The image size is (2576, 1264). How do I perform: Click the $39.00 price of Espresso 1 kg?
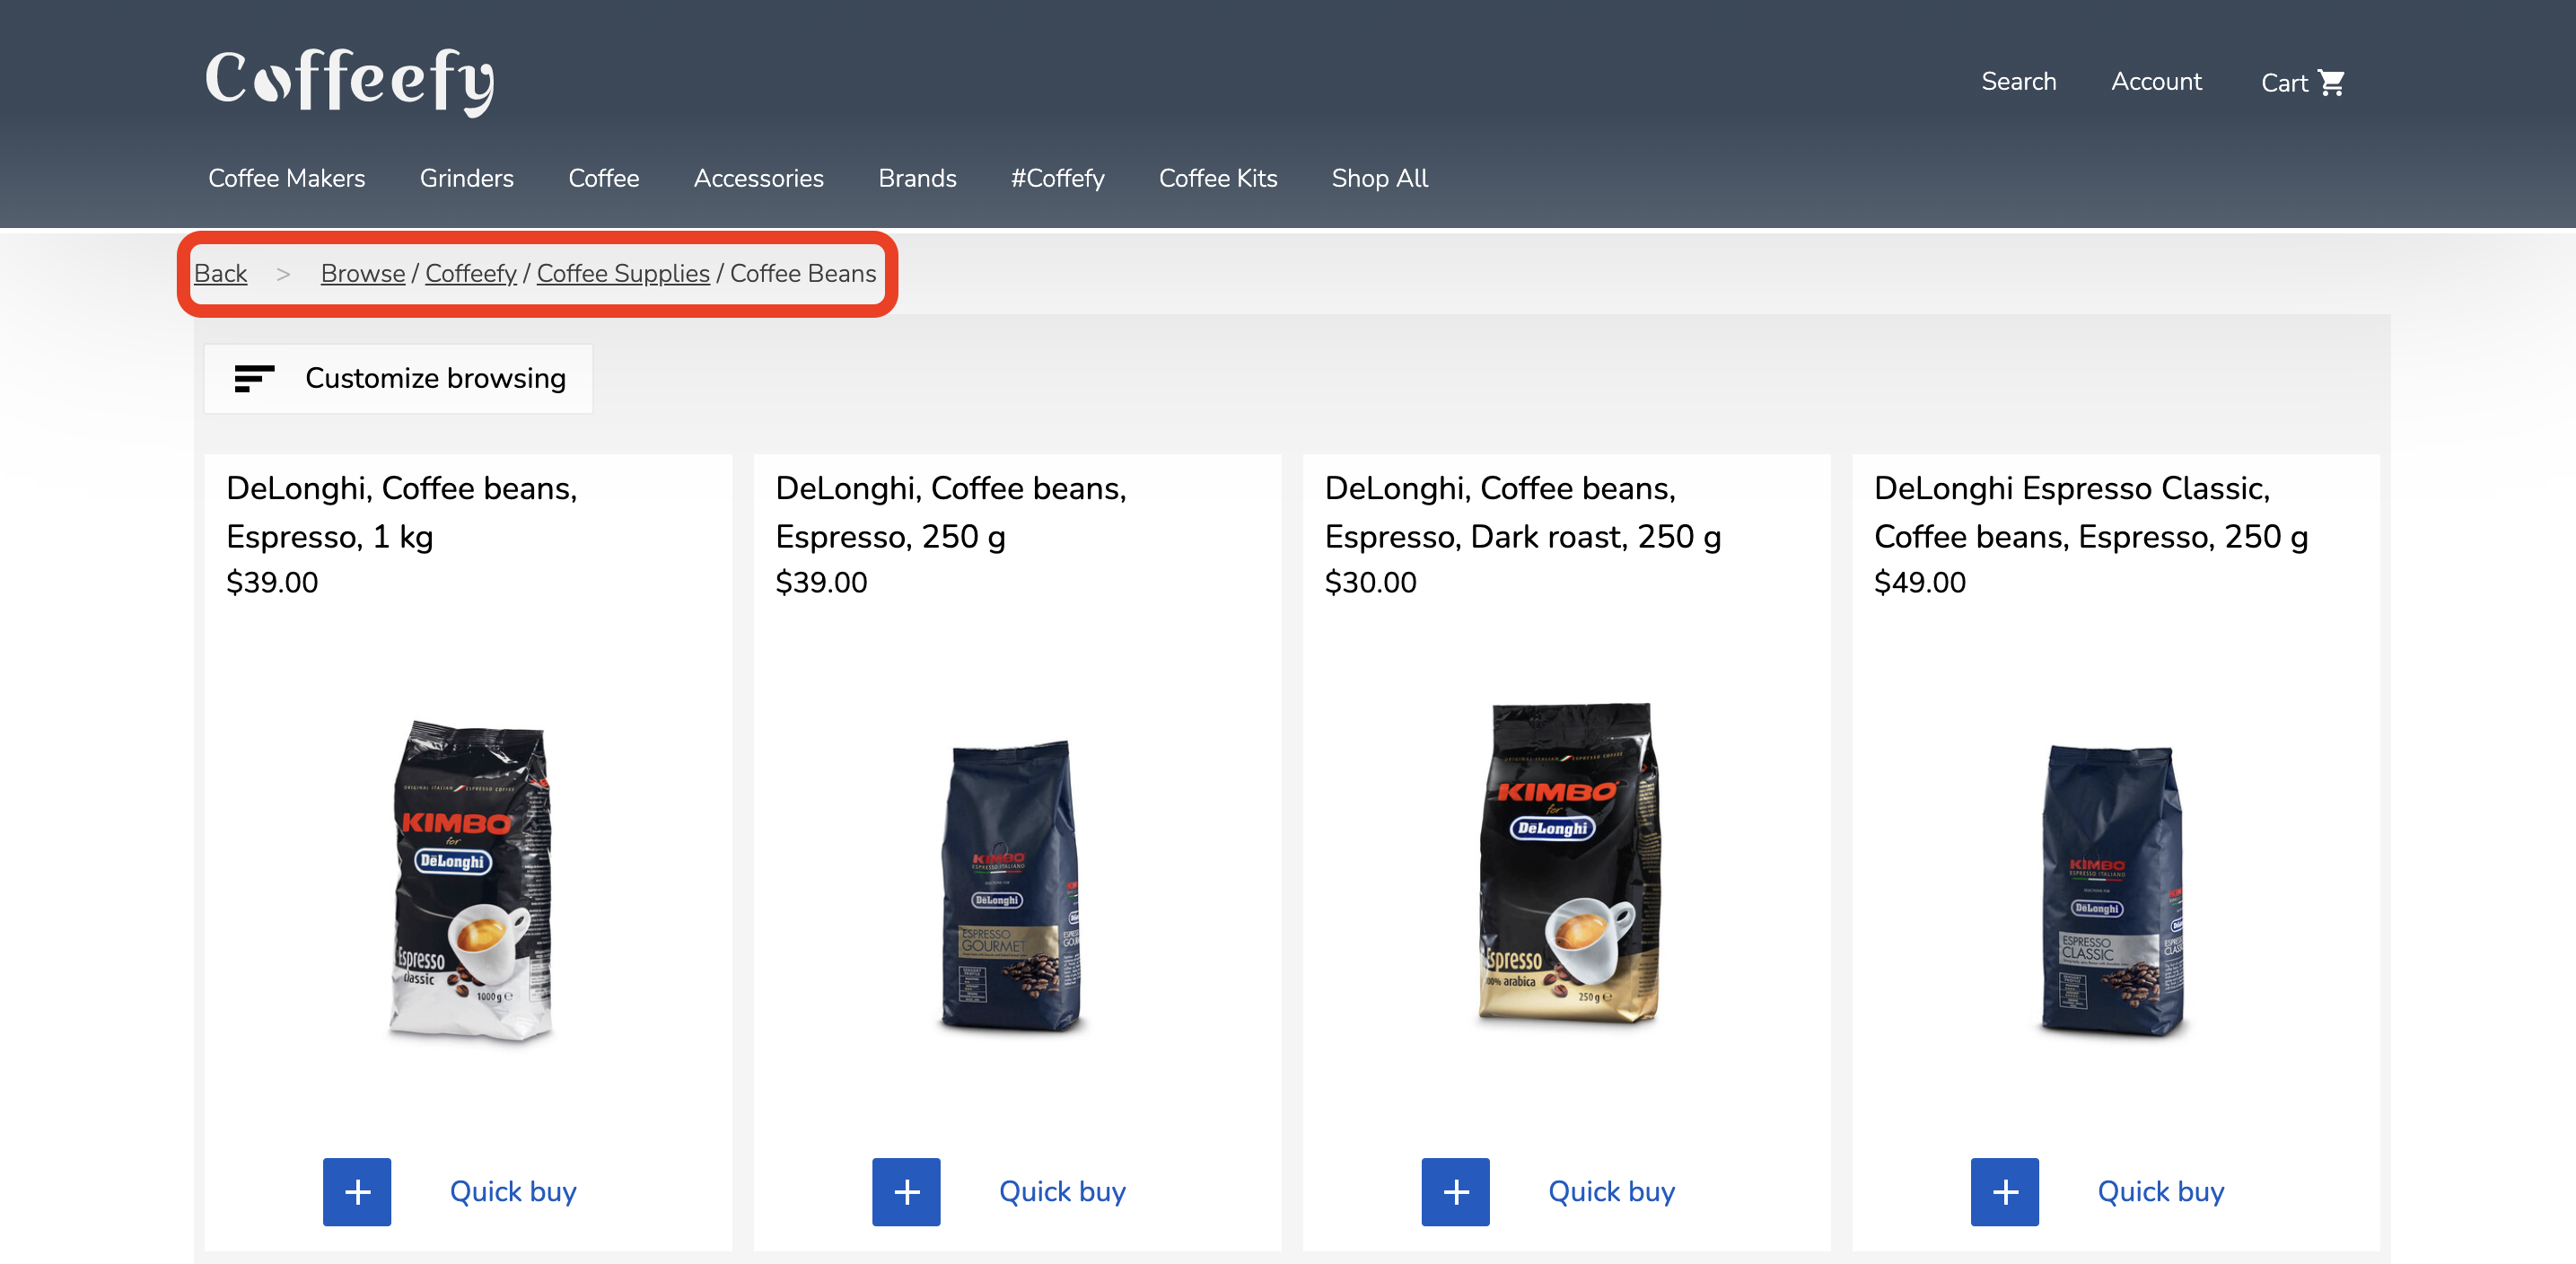(272, 583)
